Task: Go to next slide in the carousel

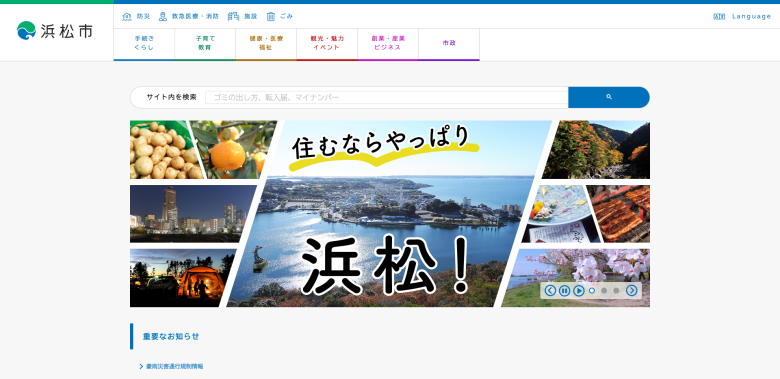Action: (x=632, y=290)
